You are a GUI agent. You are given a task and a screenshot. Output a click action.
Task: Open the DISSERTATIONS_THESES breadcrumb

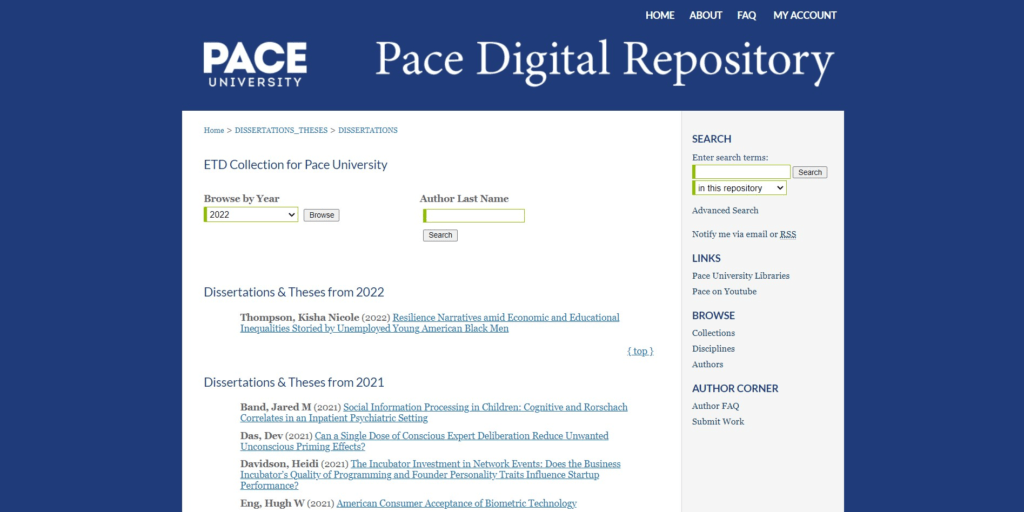click(x=281, y=131)
